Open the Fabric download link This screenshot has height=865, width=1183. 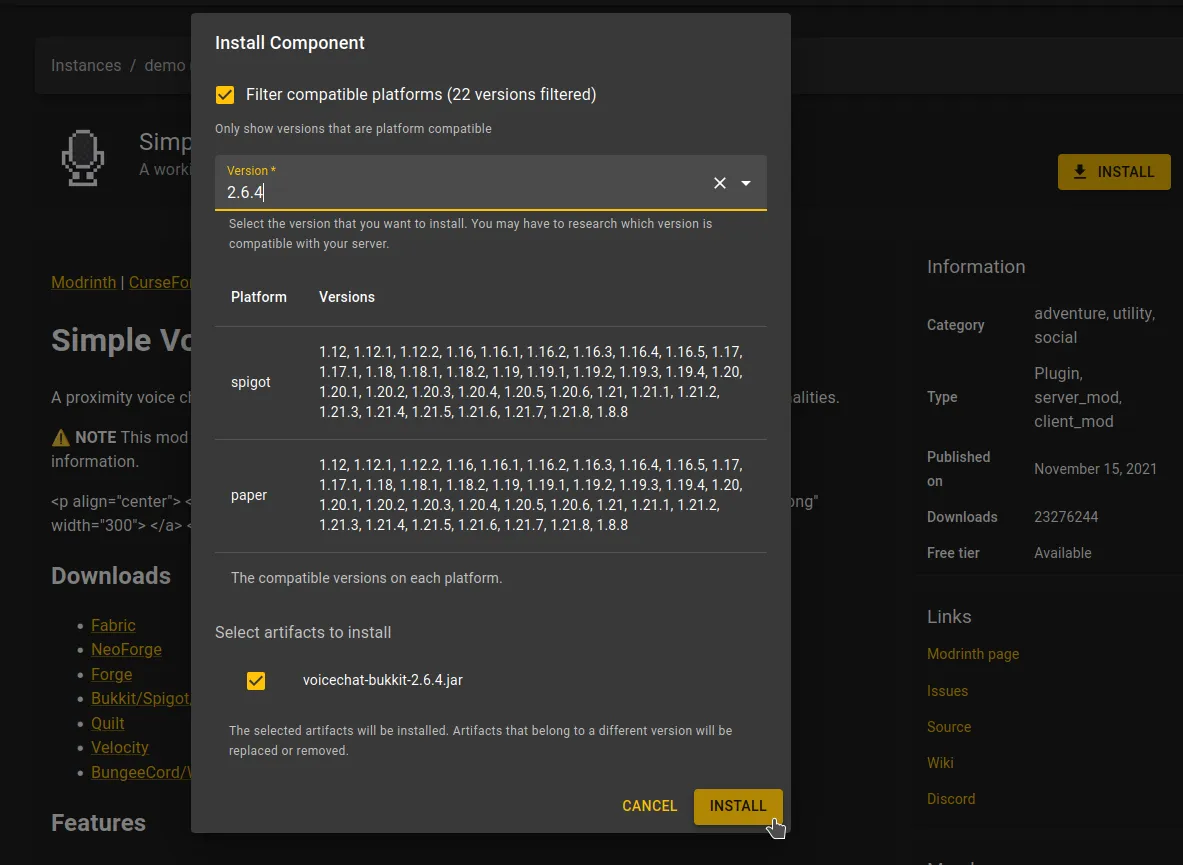(x=113, y=625)
